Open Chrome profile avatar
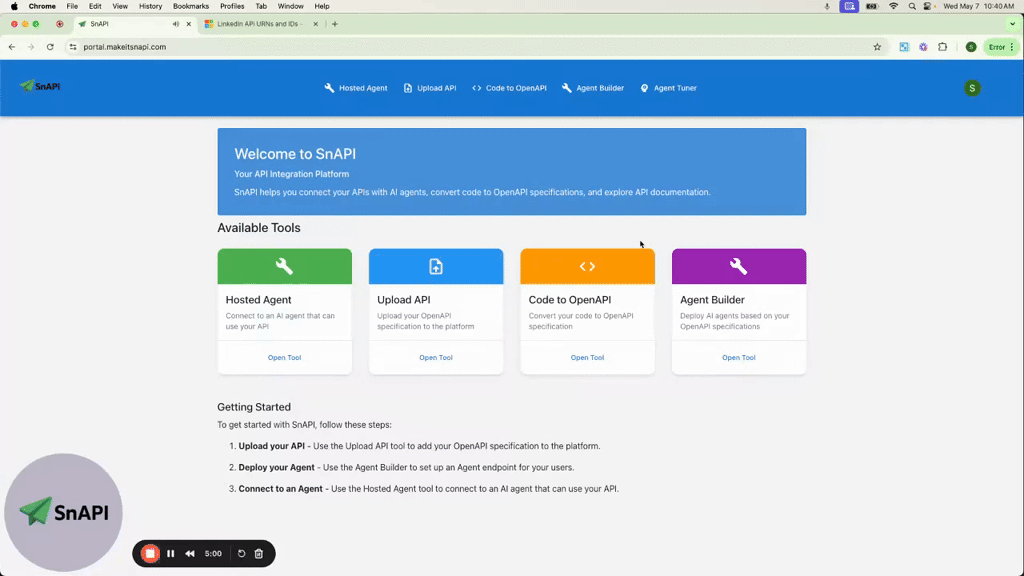Viewport: 1024px width, 576px height. 971,47
